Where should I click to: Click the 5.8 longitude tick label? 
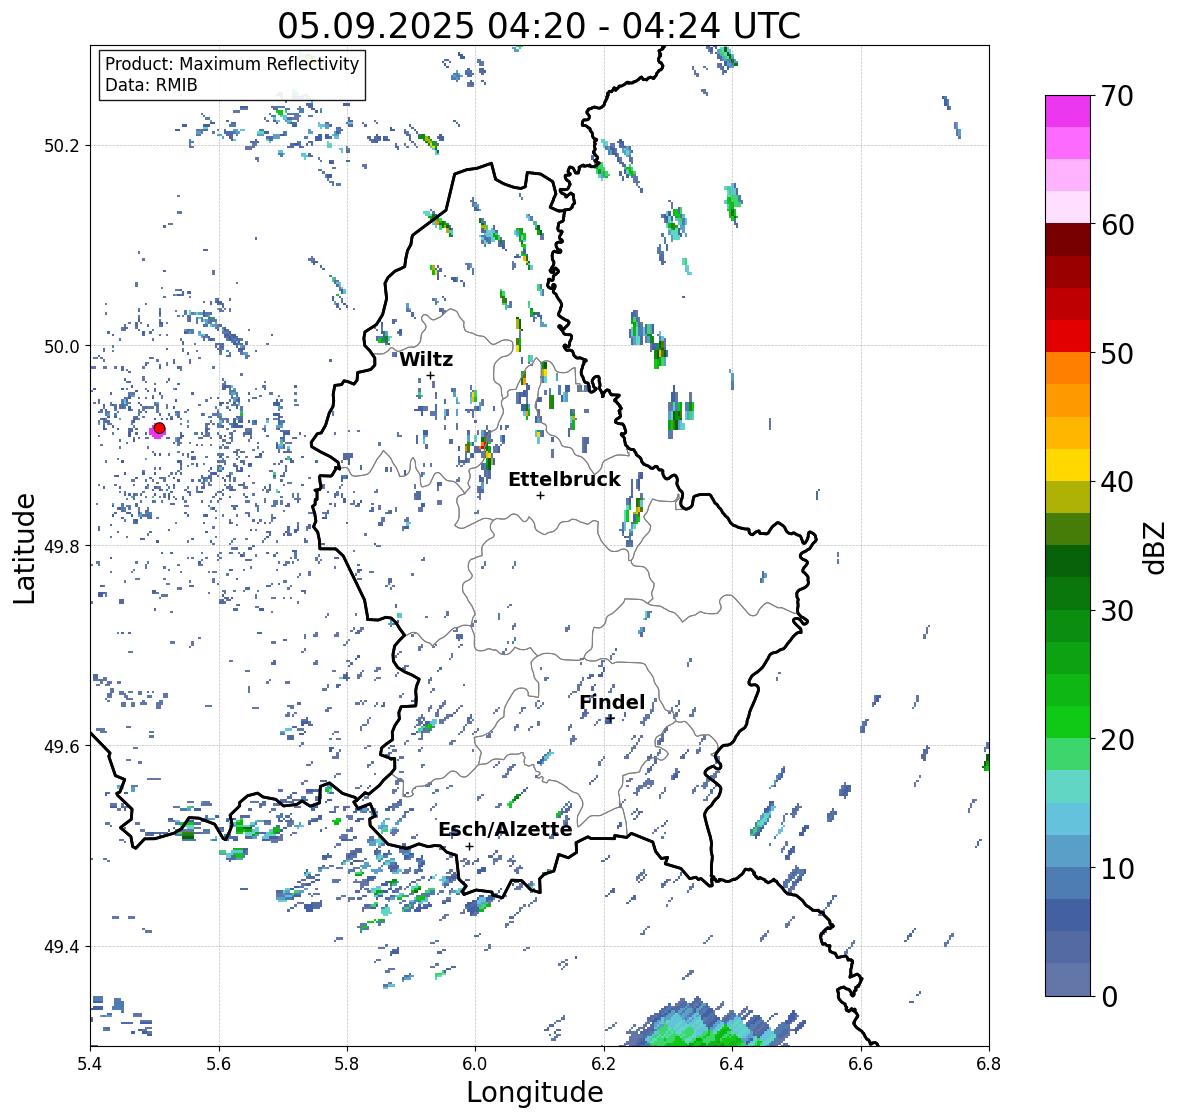[347, 1064]
